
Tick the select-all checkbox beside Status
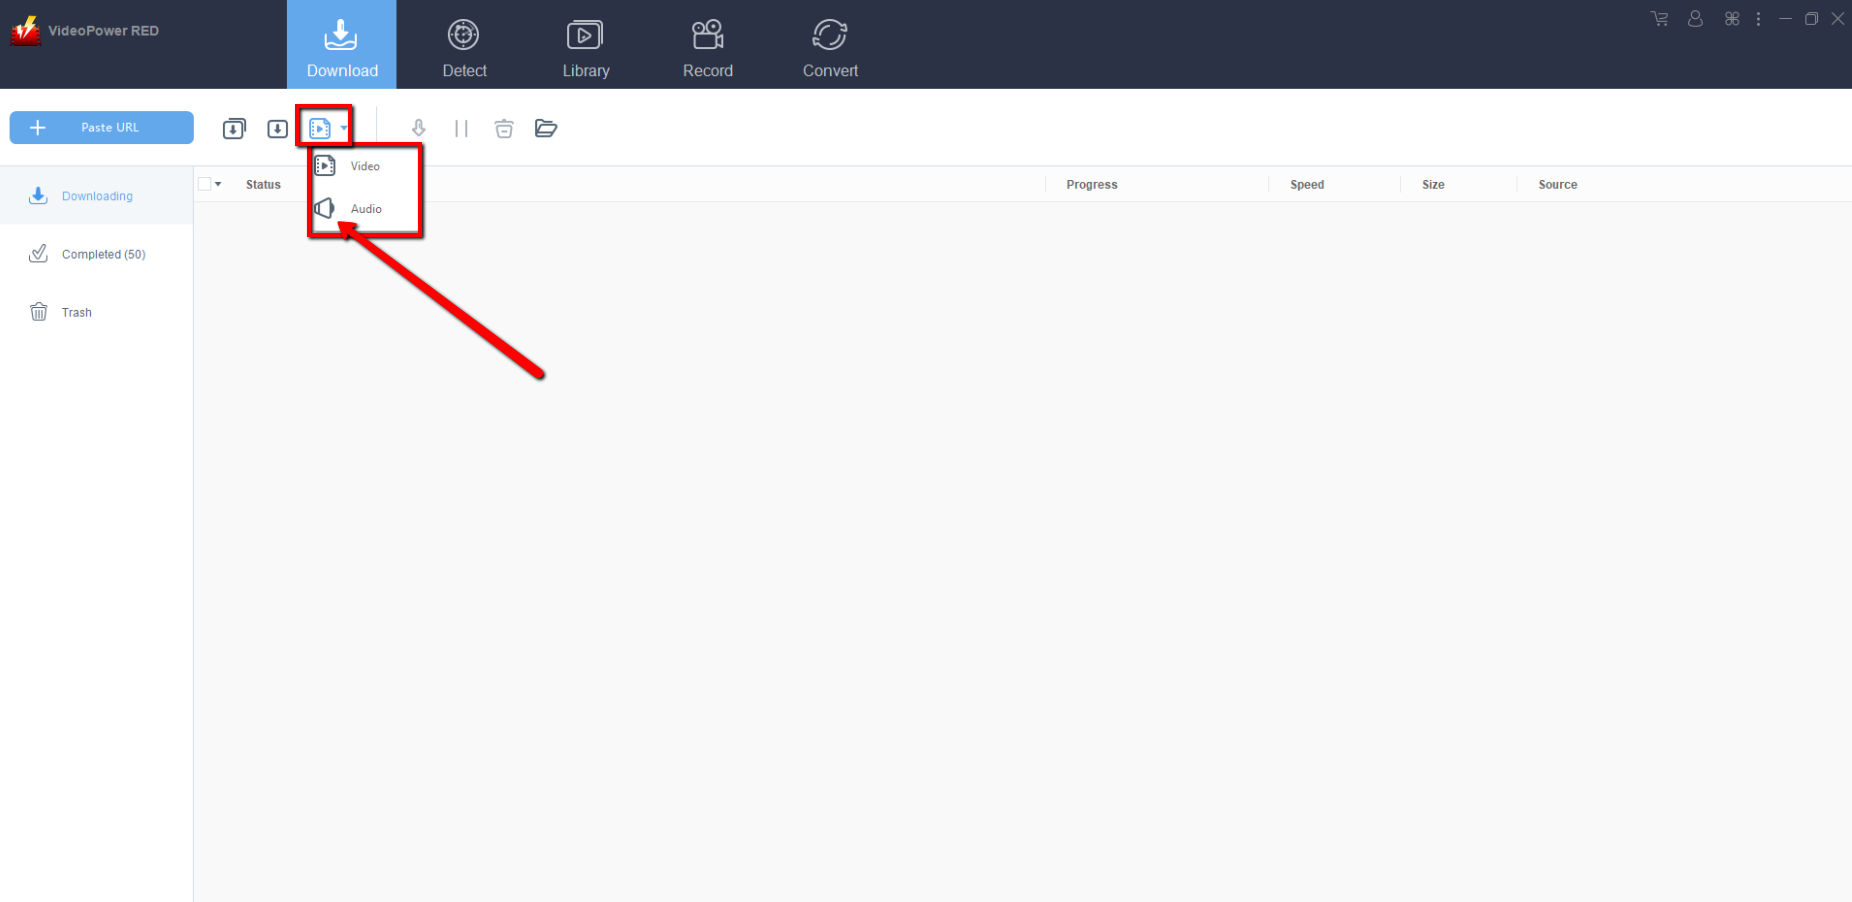205,184
